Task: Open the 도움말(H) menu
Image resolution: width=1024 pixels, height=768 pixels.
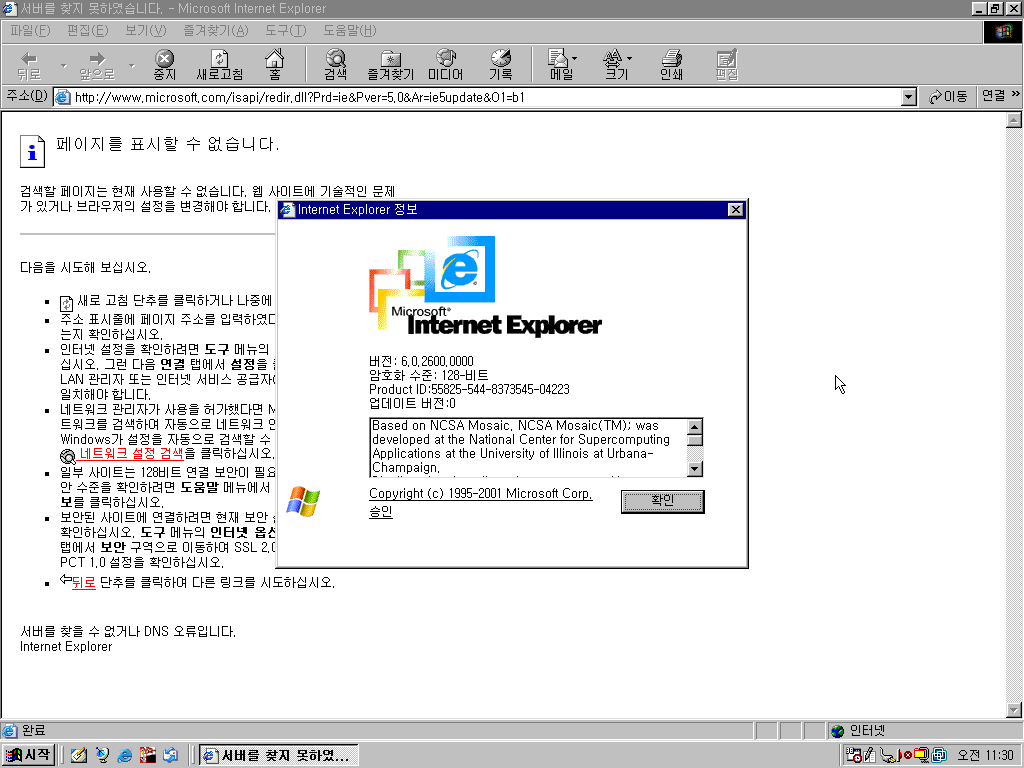Action: click(349, 31)
